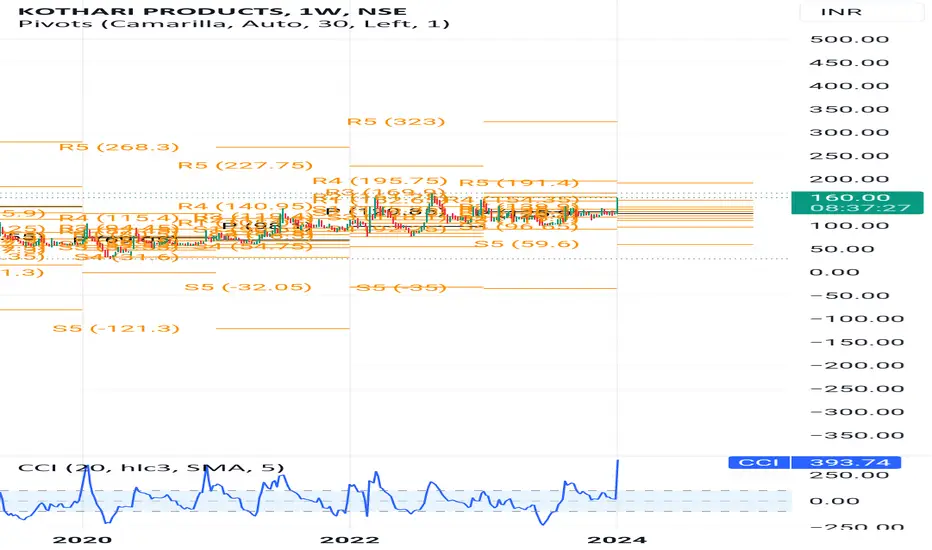
Task: Click the 2022 label on the time axis
Action: tap(350, 539)
